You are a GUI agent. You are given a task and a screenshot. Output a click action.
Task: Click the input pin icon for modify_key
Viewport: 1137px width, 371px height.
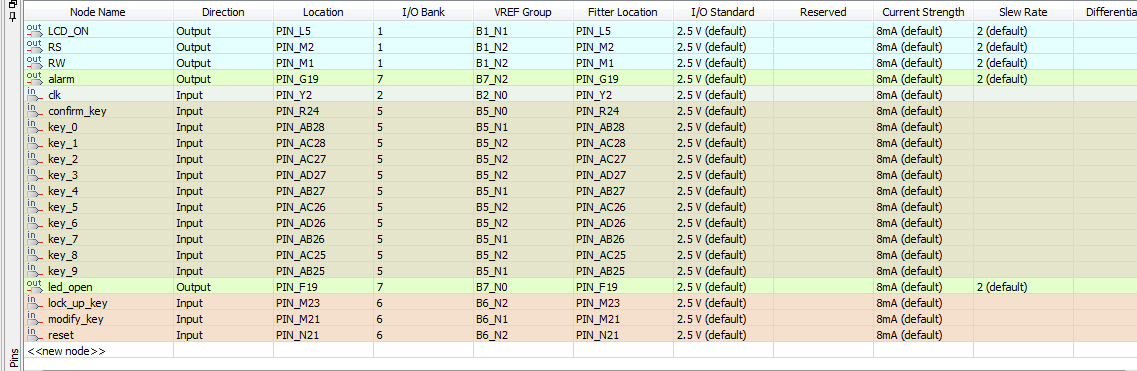(x=34, y=318)
